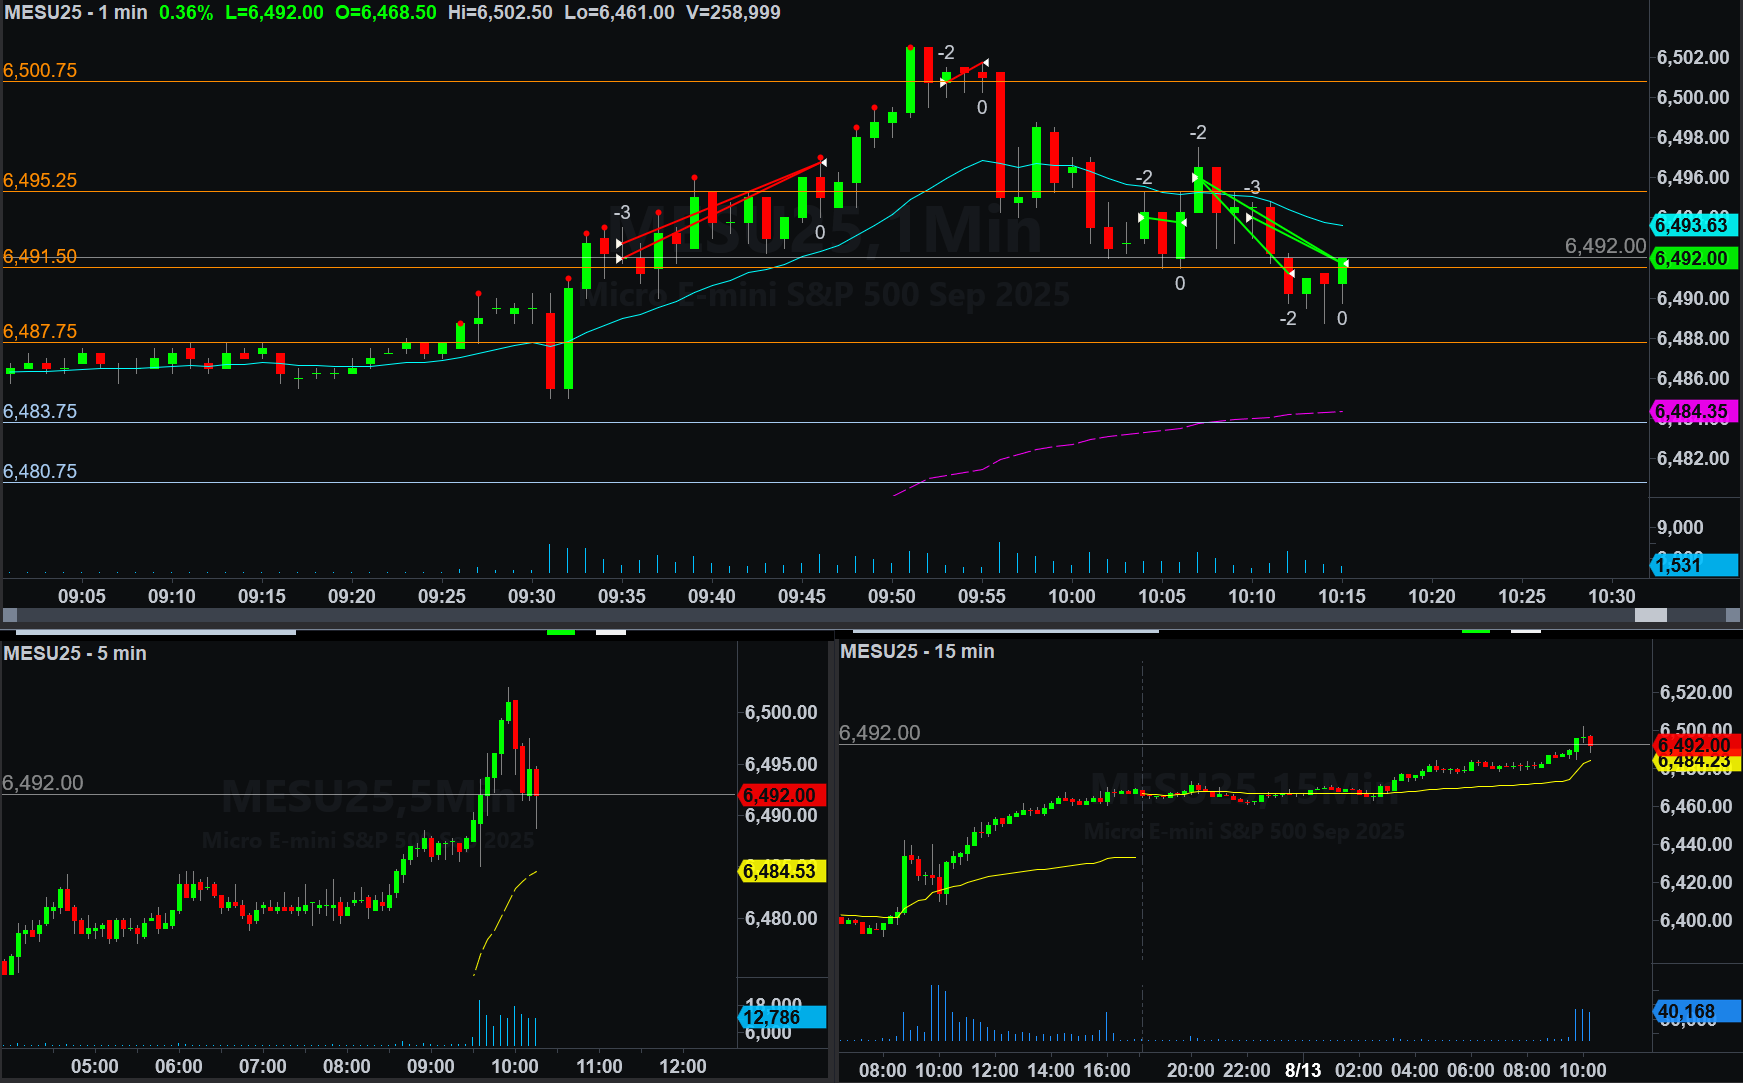Grab the horizontal scrollbar thumb of 1-min chart

pos(1650,615)
